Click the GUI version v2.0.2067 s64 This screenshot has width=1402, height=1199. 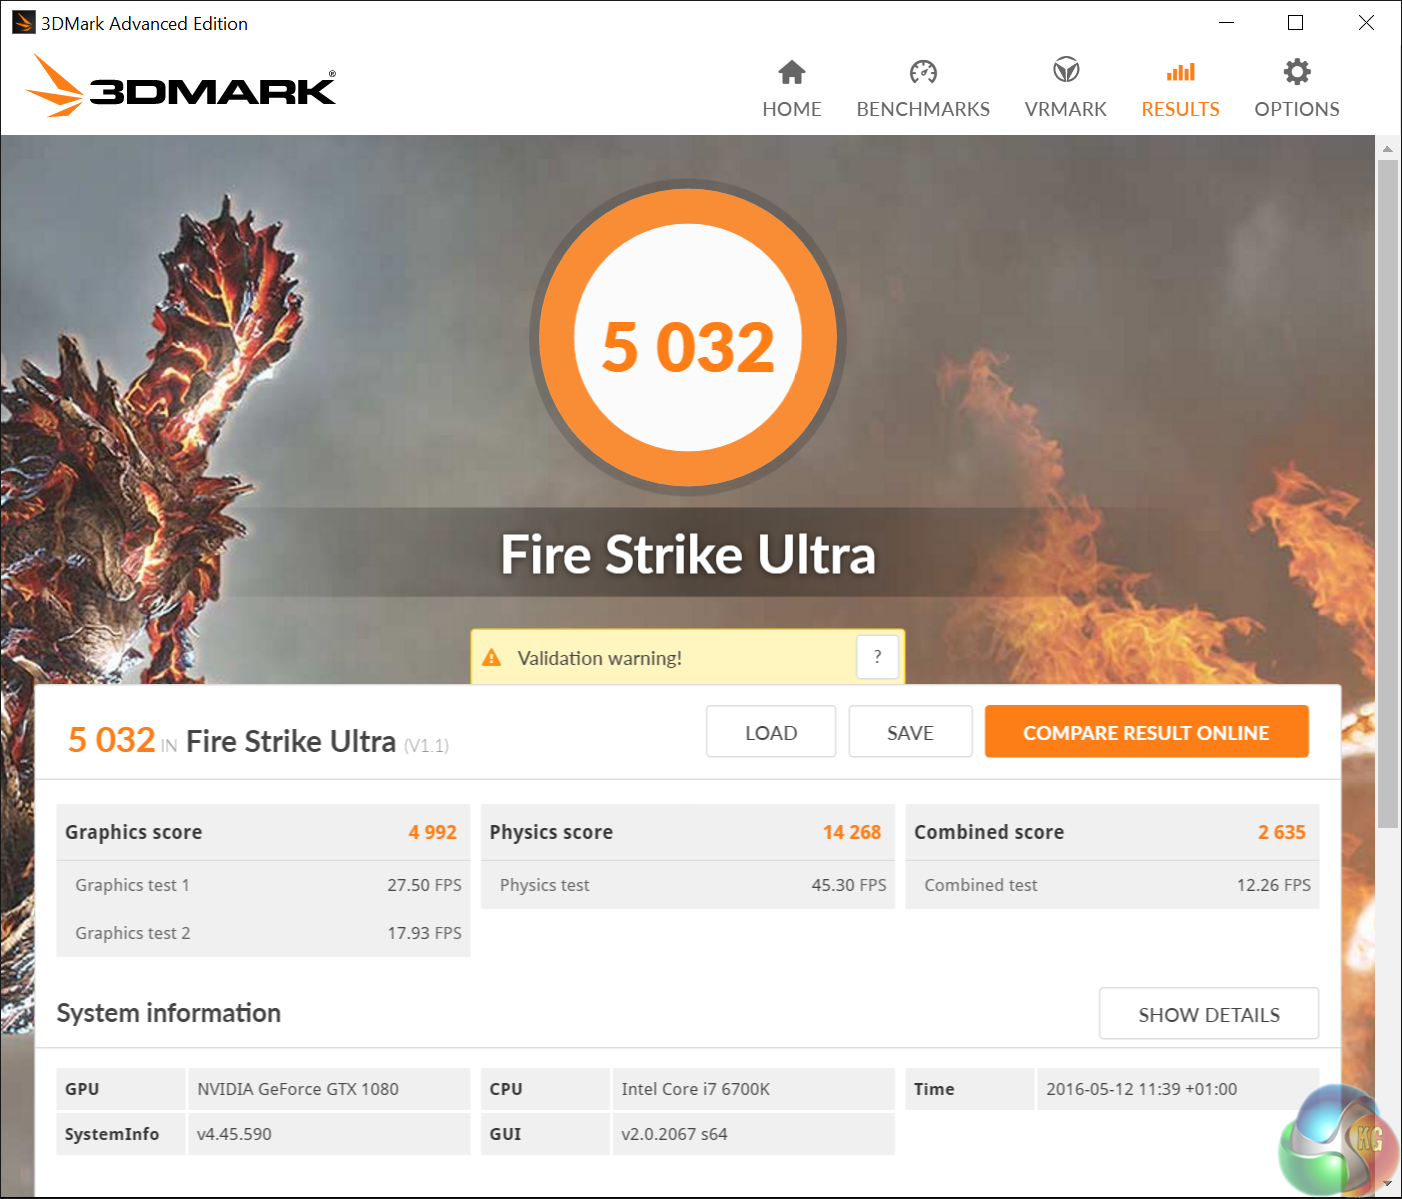click(674, 1134)
